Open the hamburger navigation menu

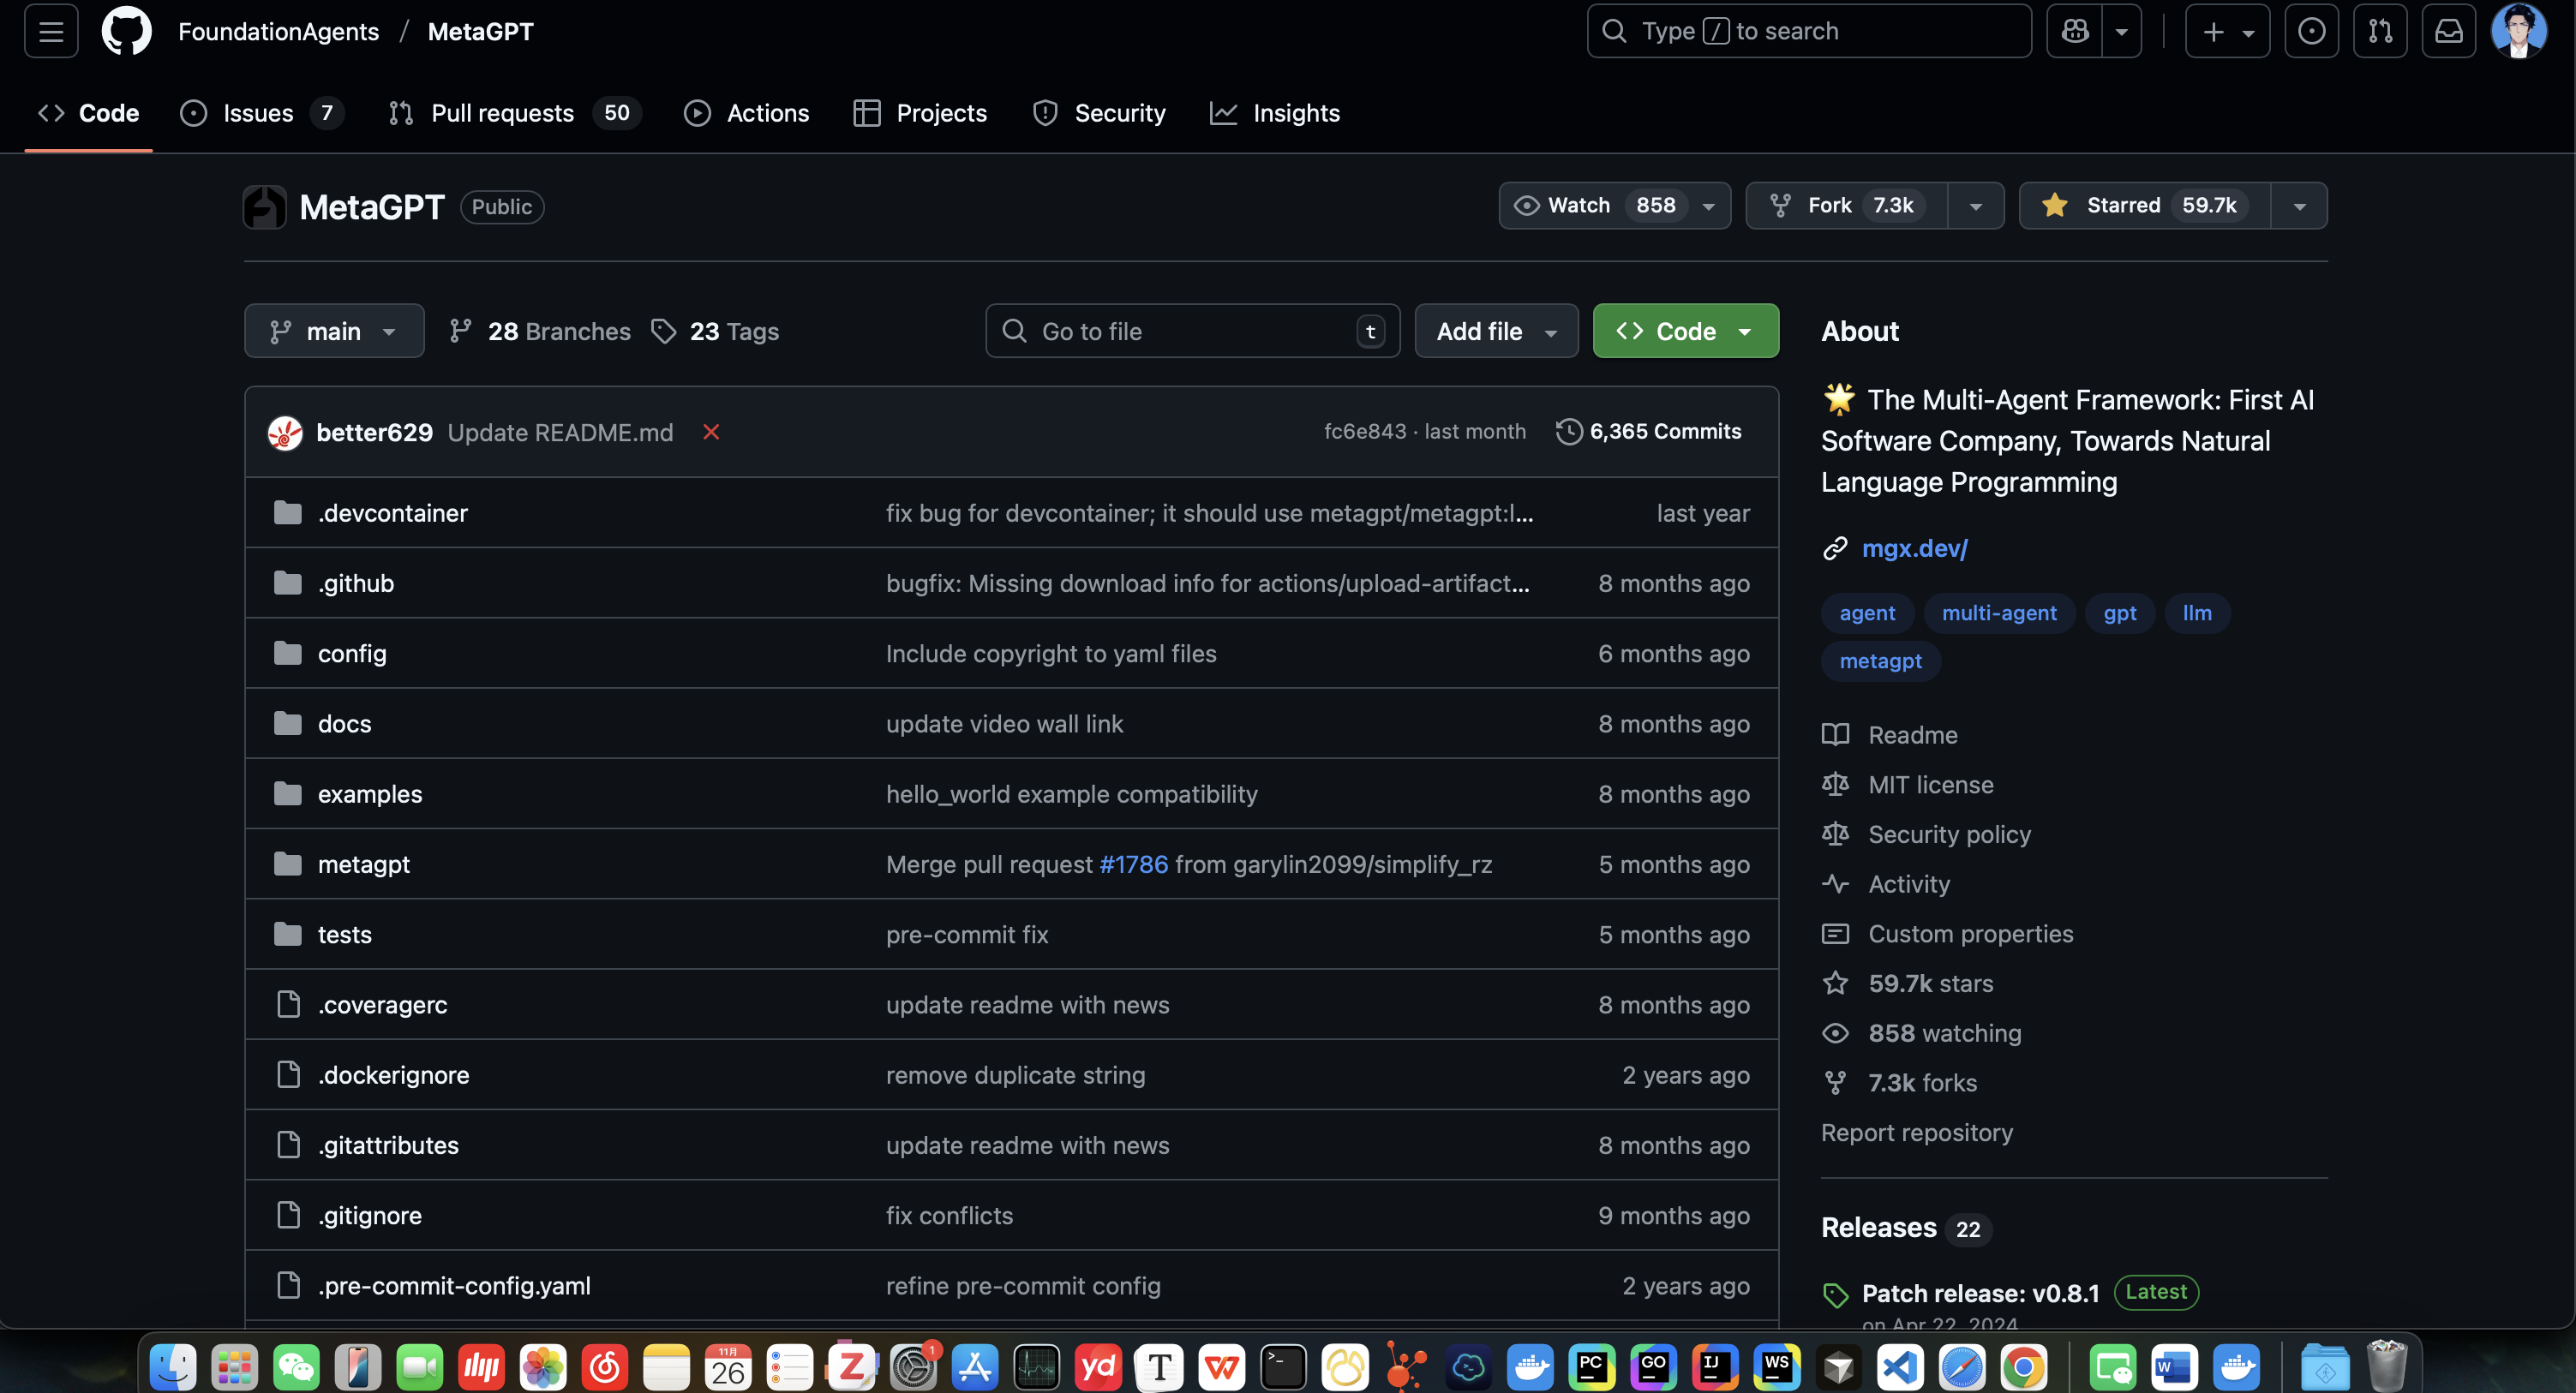[51, 31]
